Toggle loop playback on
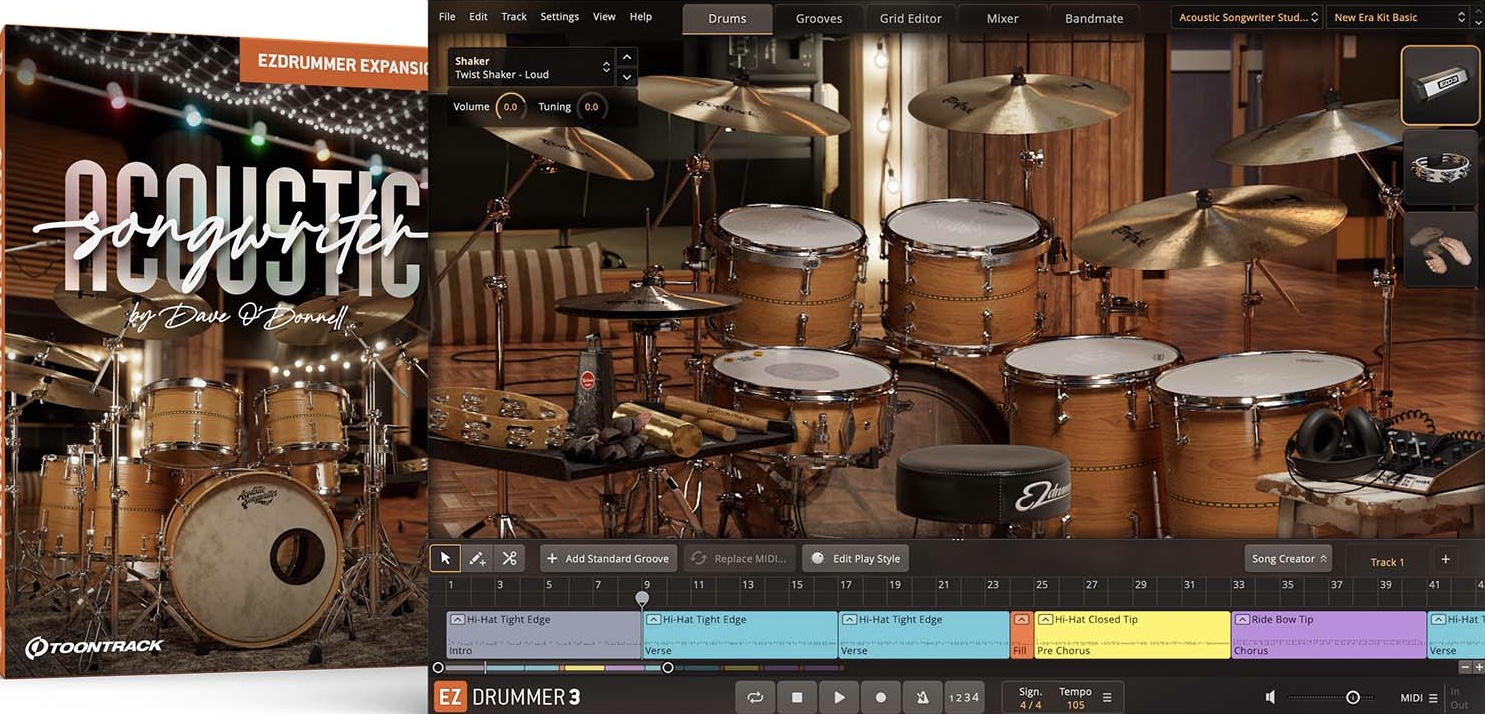 pyautogui.click(x=755, y=697)
